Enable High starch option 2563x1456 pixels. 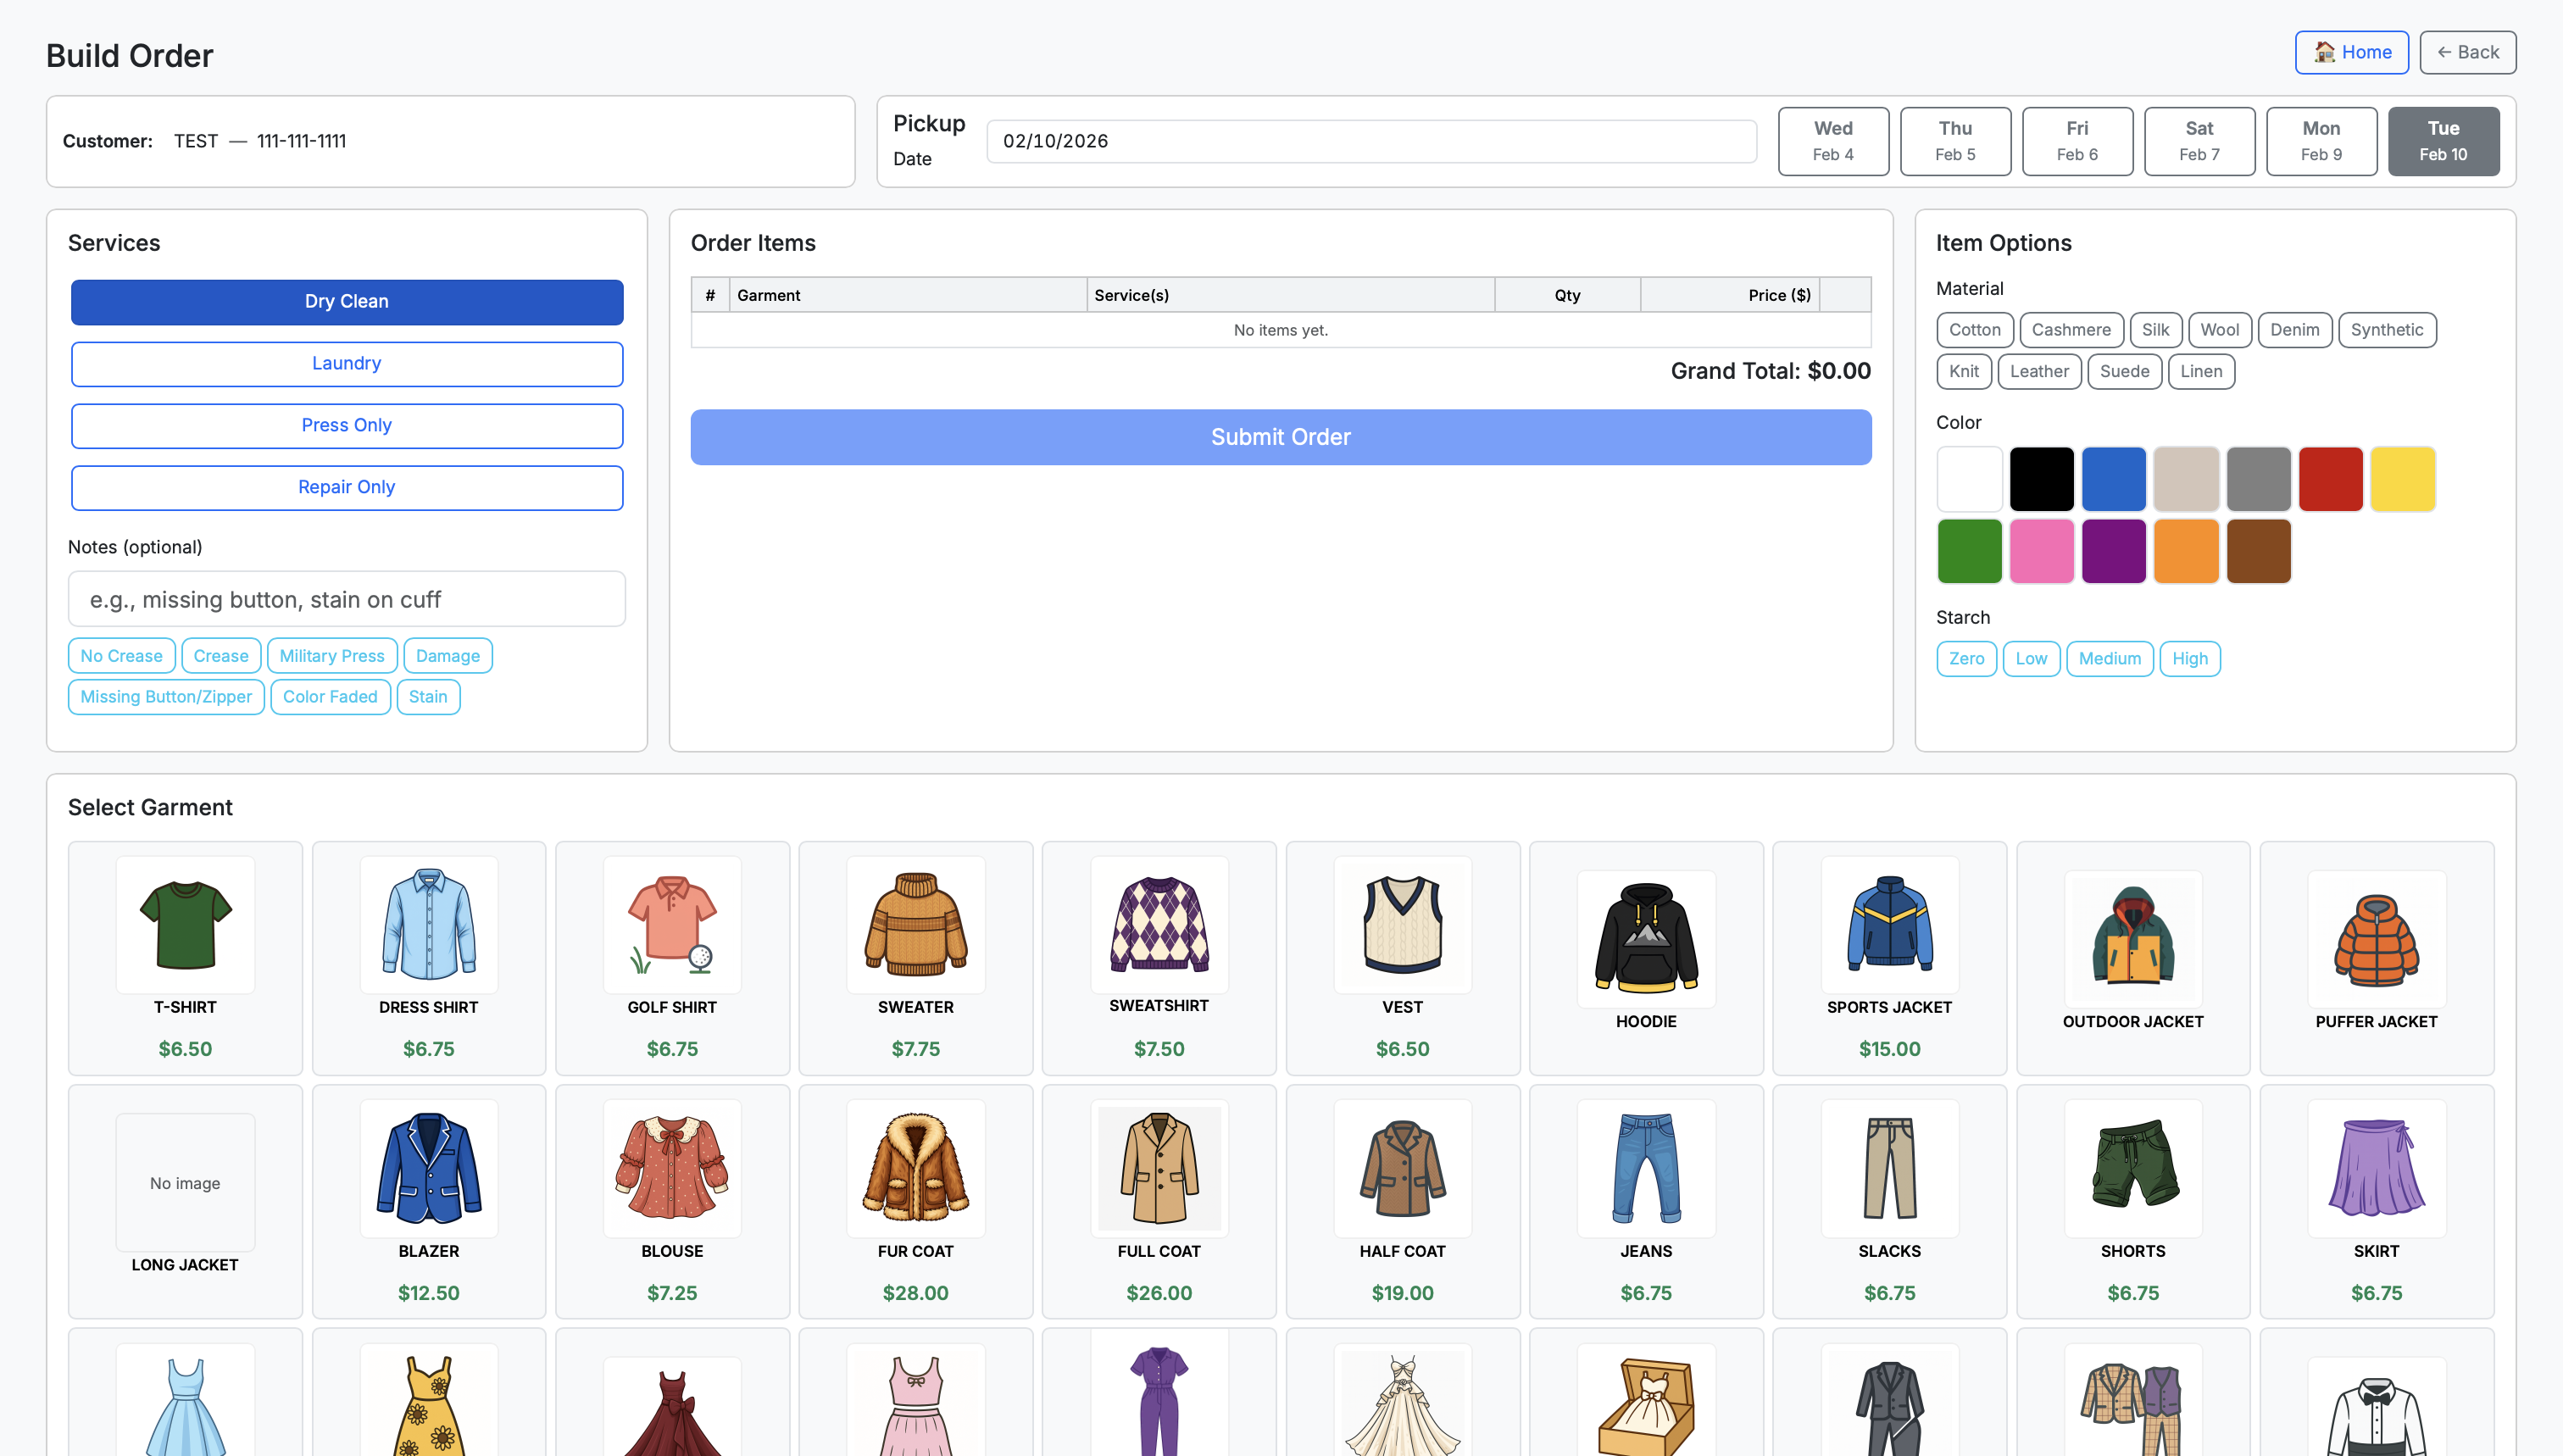[2190, 658]
